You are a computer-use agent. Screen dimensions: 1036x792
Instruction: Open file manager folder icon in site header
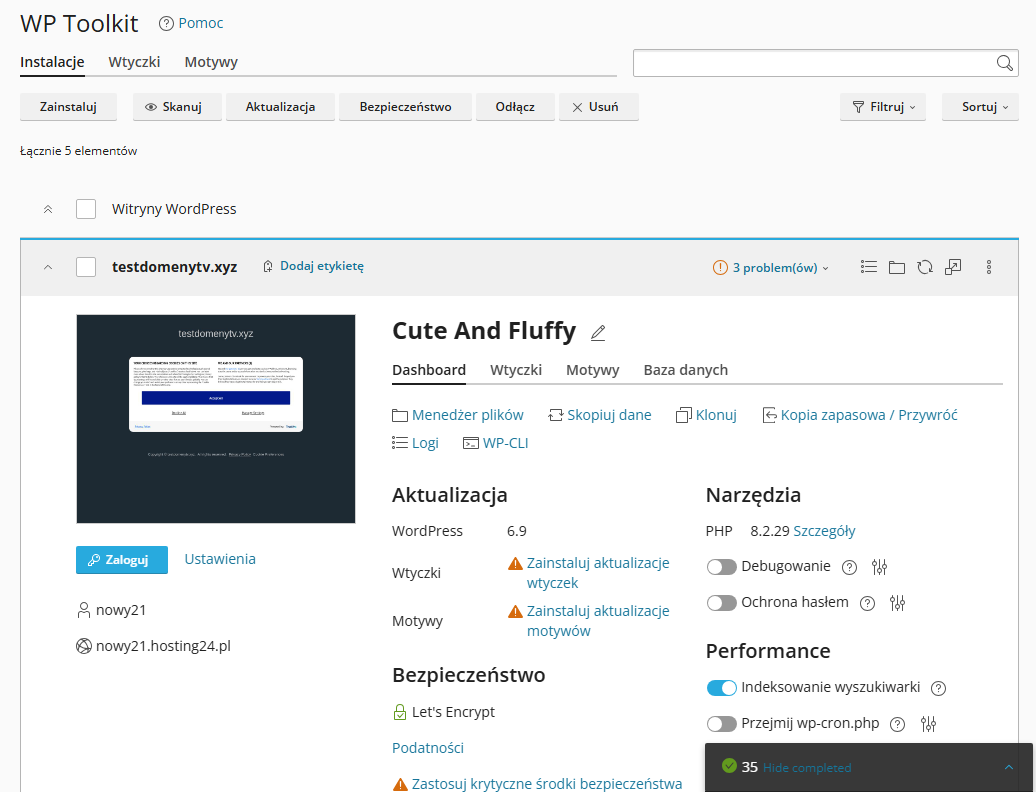[897, 267]
